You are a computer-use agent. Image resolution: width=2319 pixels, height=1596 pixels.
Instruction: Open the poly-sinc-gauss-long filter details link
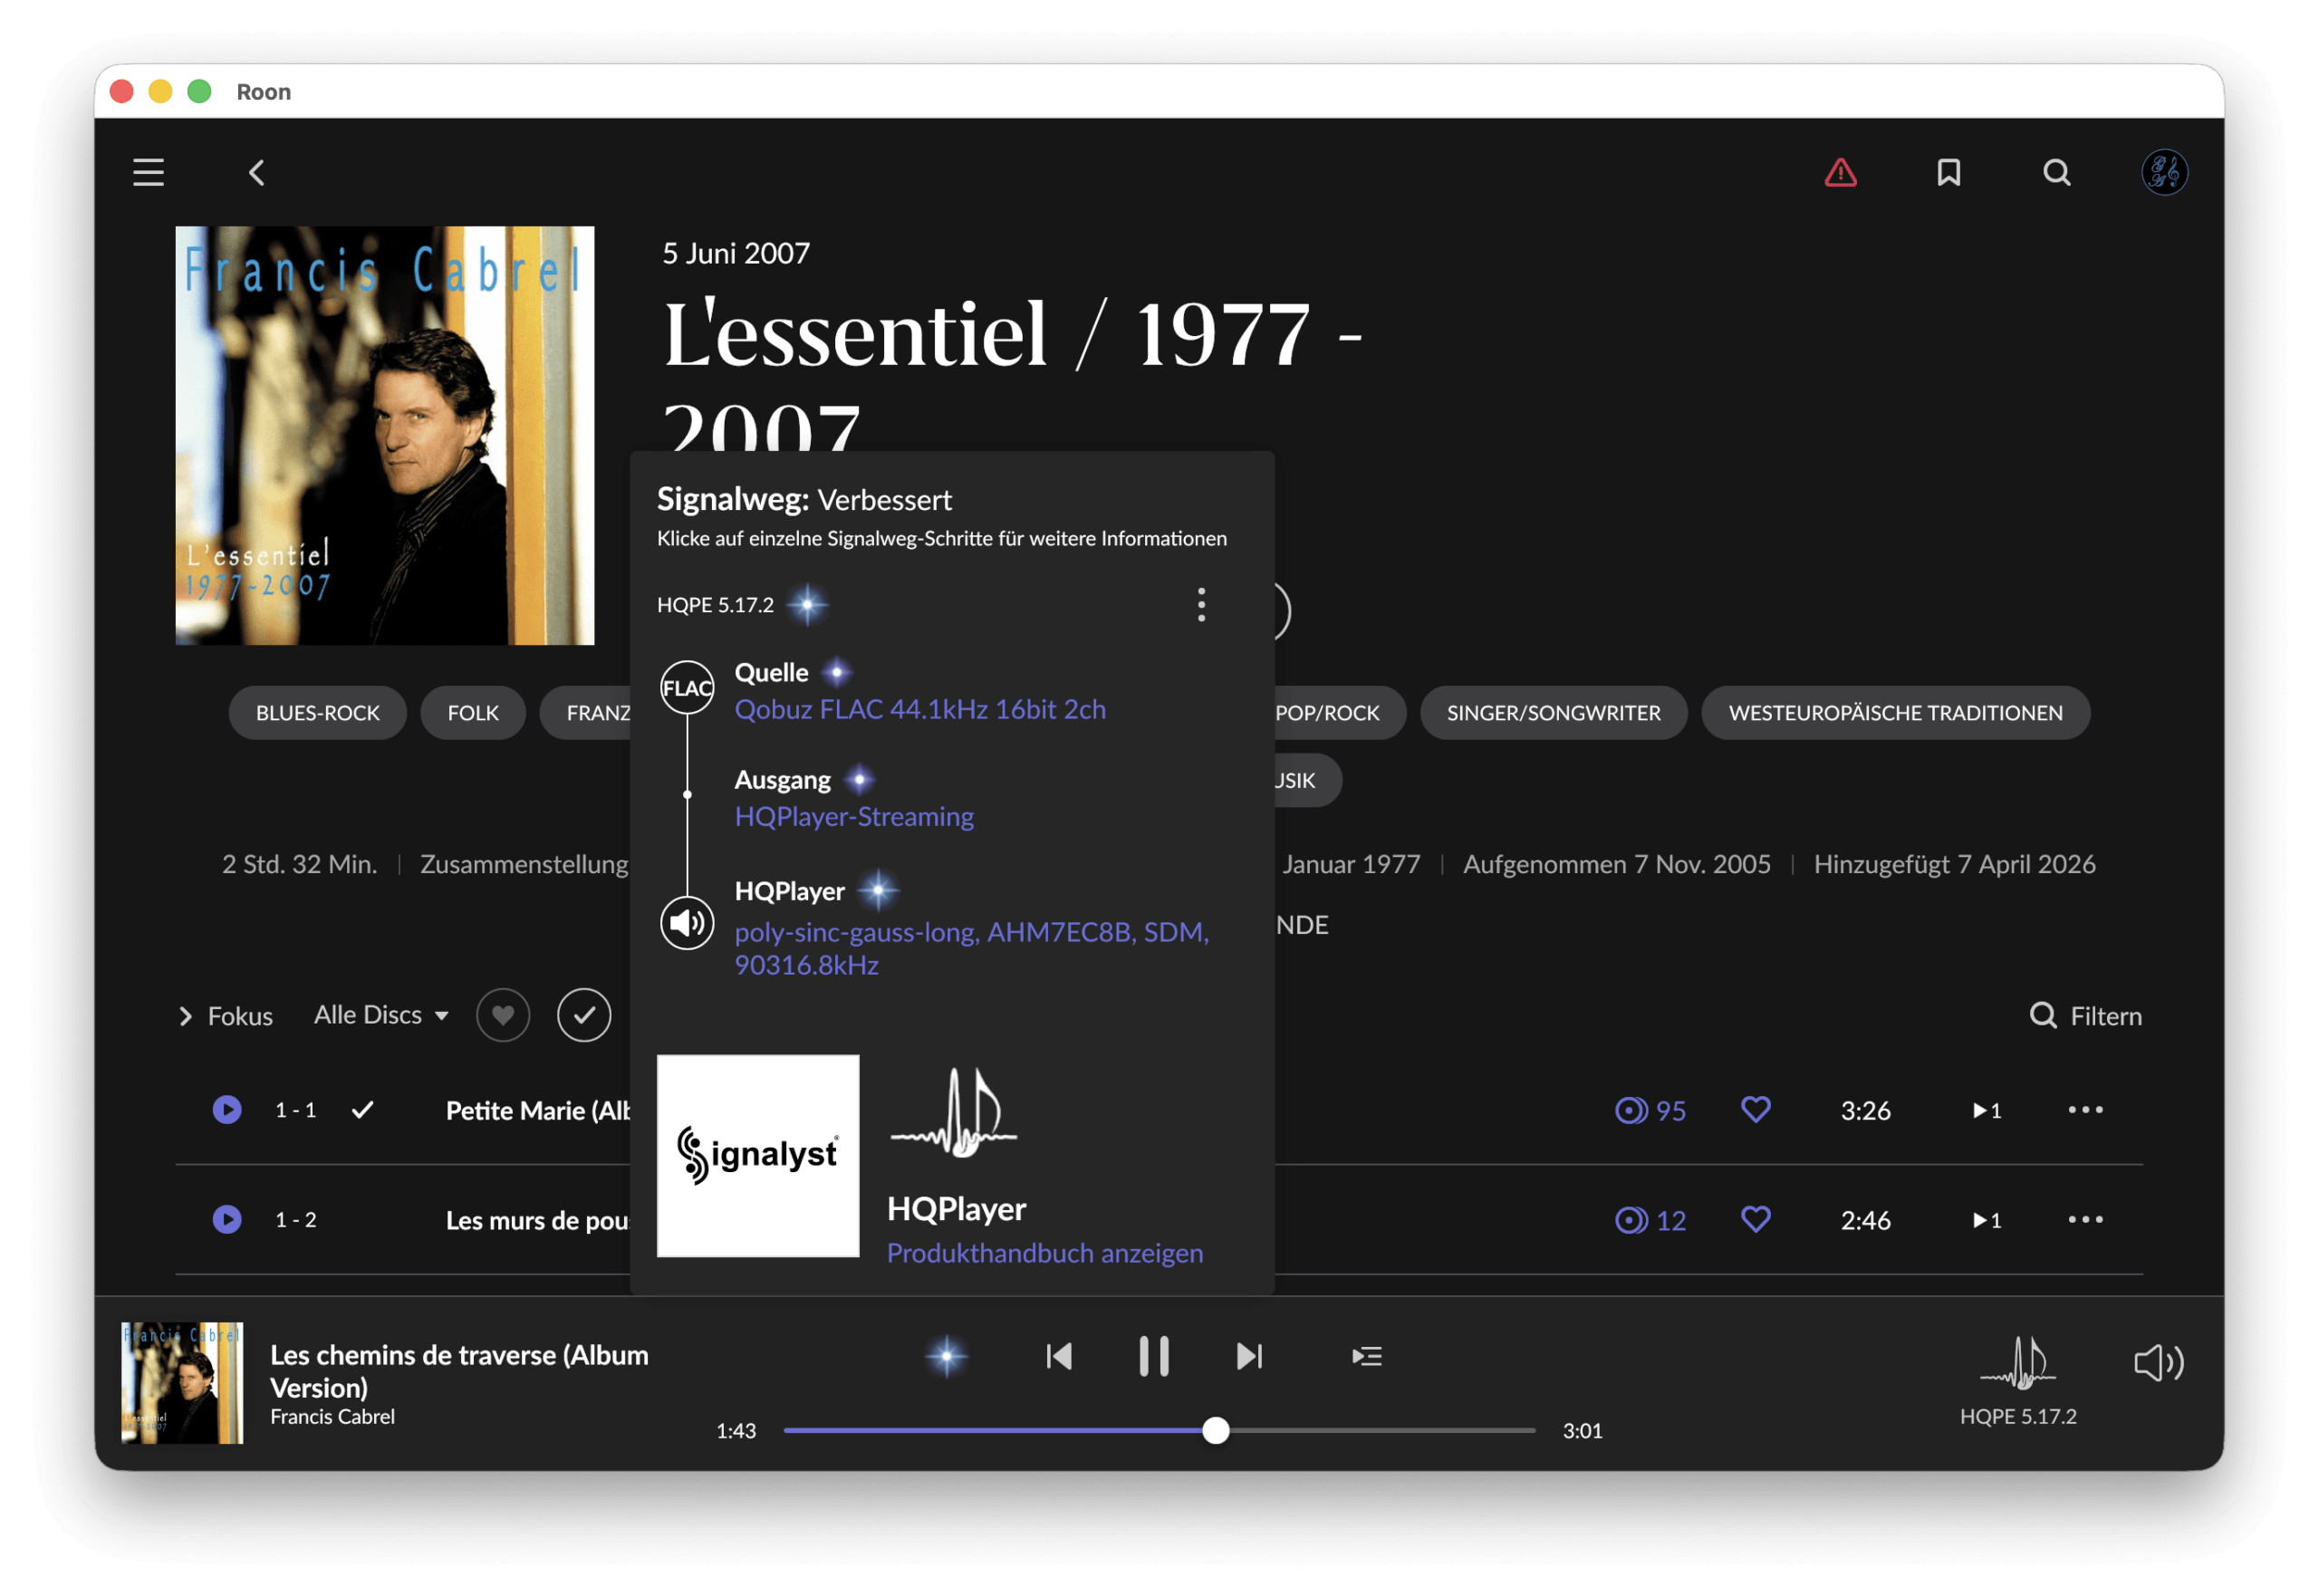(x=971, y=949)
